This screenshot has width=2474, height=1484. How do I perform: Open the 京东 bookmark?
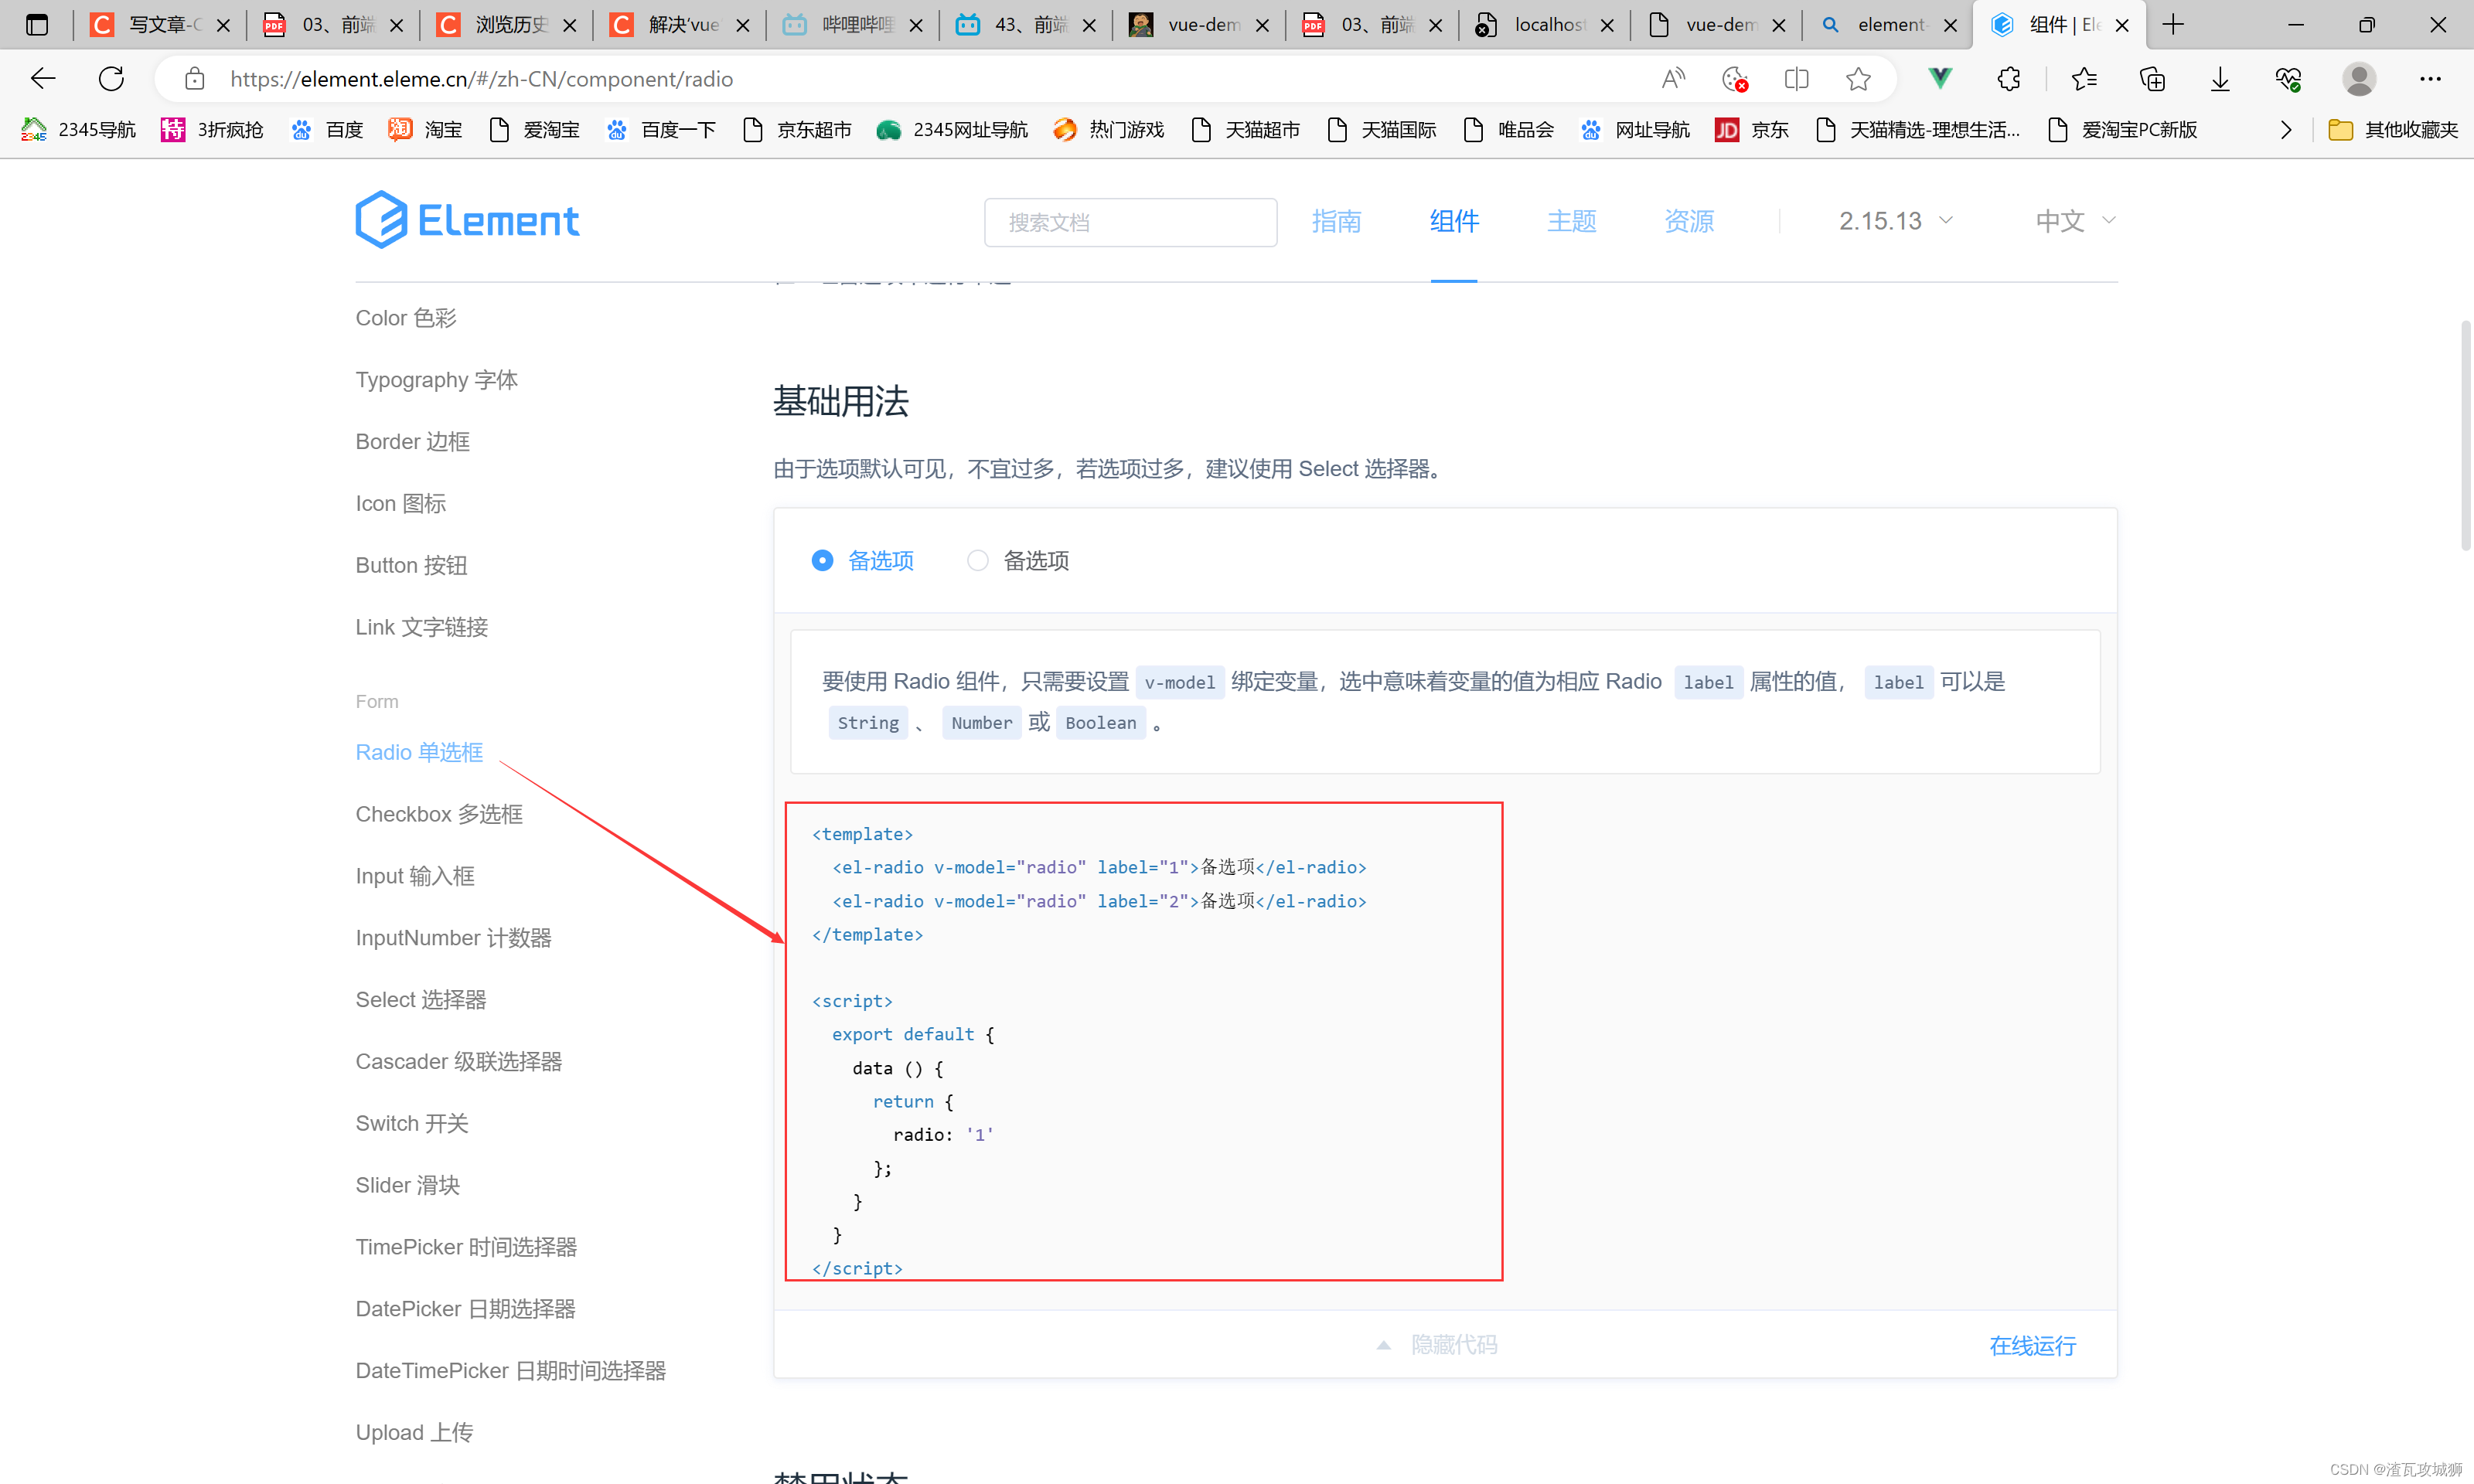point(1752,130)
